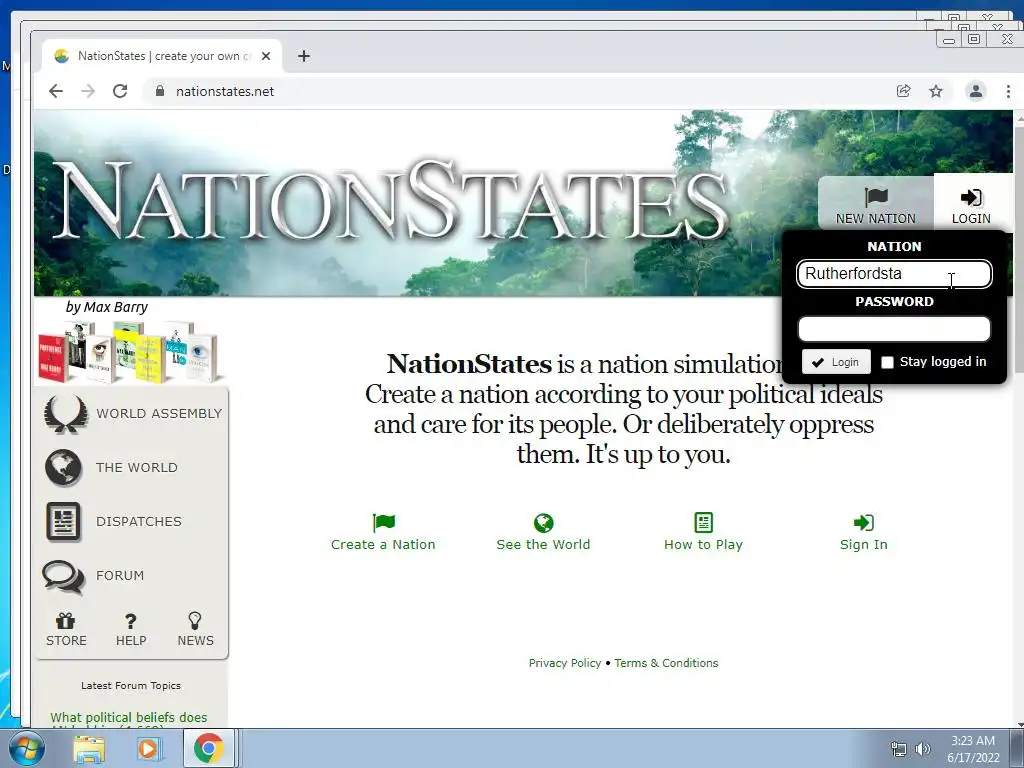This screenshot has width=1024, height=768.
Task: Open The World globe in the sidebar
Action: point(63,468)
